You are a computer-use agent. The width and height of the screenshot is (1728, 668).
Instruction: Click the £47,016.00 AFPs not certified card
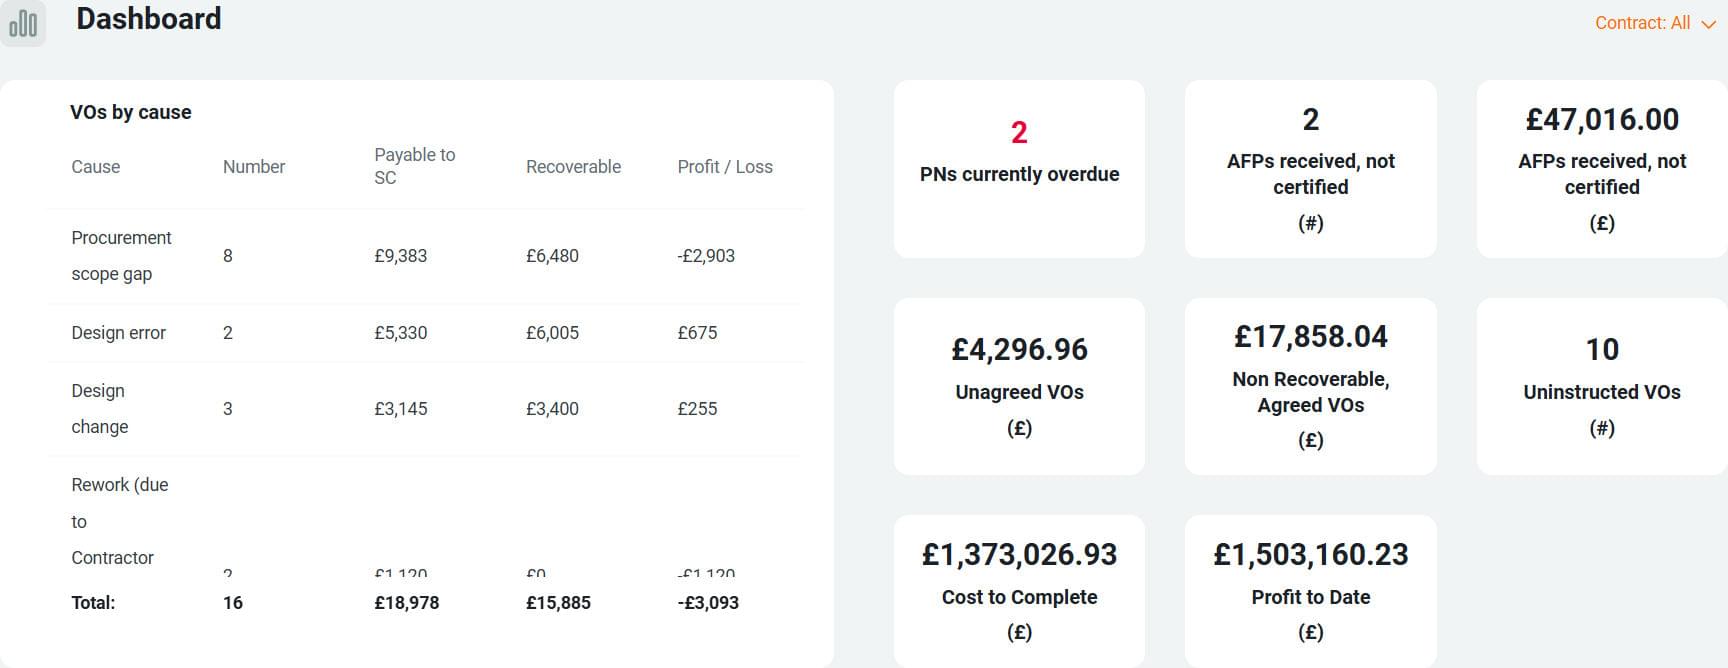(x=1601, y=168)
